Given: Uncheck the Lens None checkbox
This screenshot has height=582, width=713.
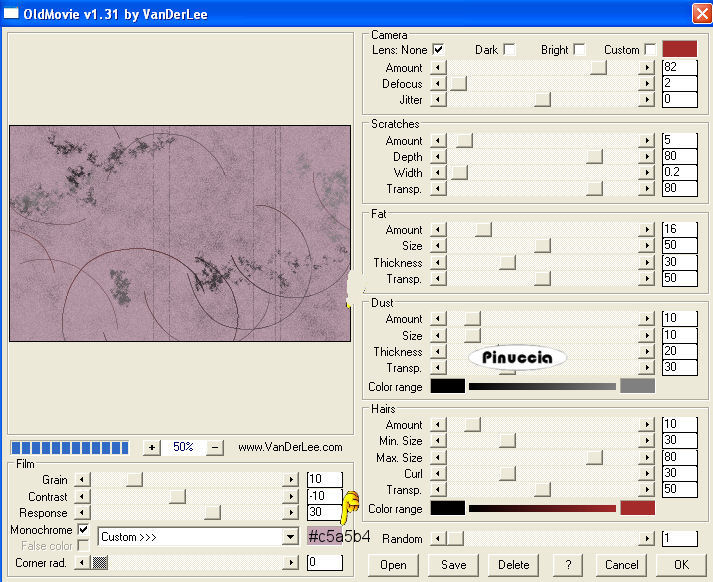Looking at the screenshot, I should tap(438, 49).
